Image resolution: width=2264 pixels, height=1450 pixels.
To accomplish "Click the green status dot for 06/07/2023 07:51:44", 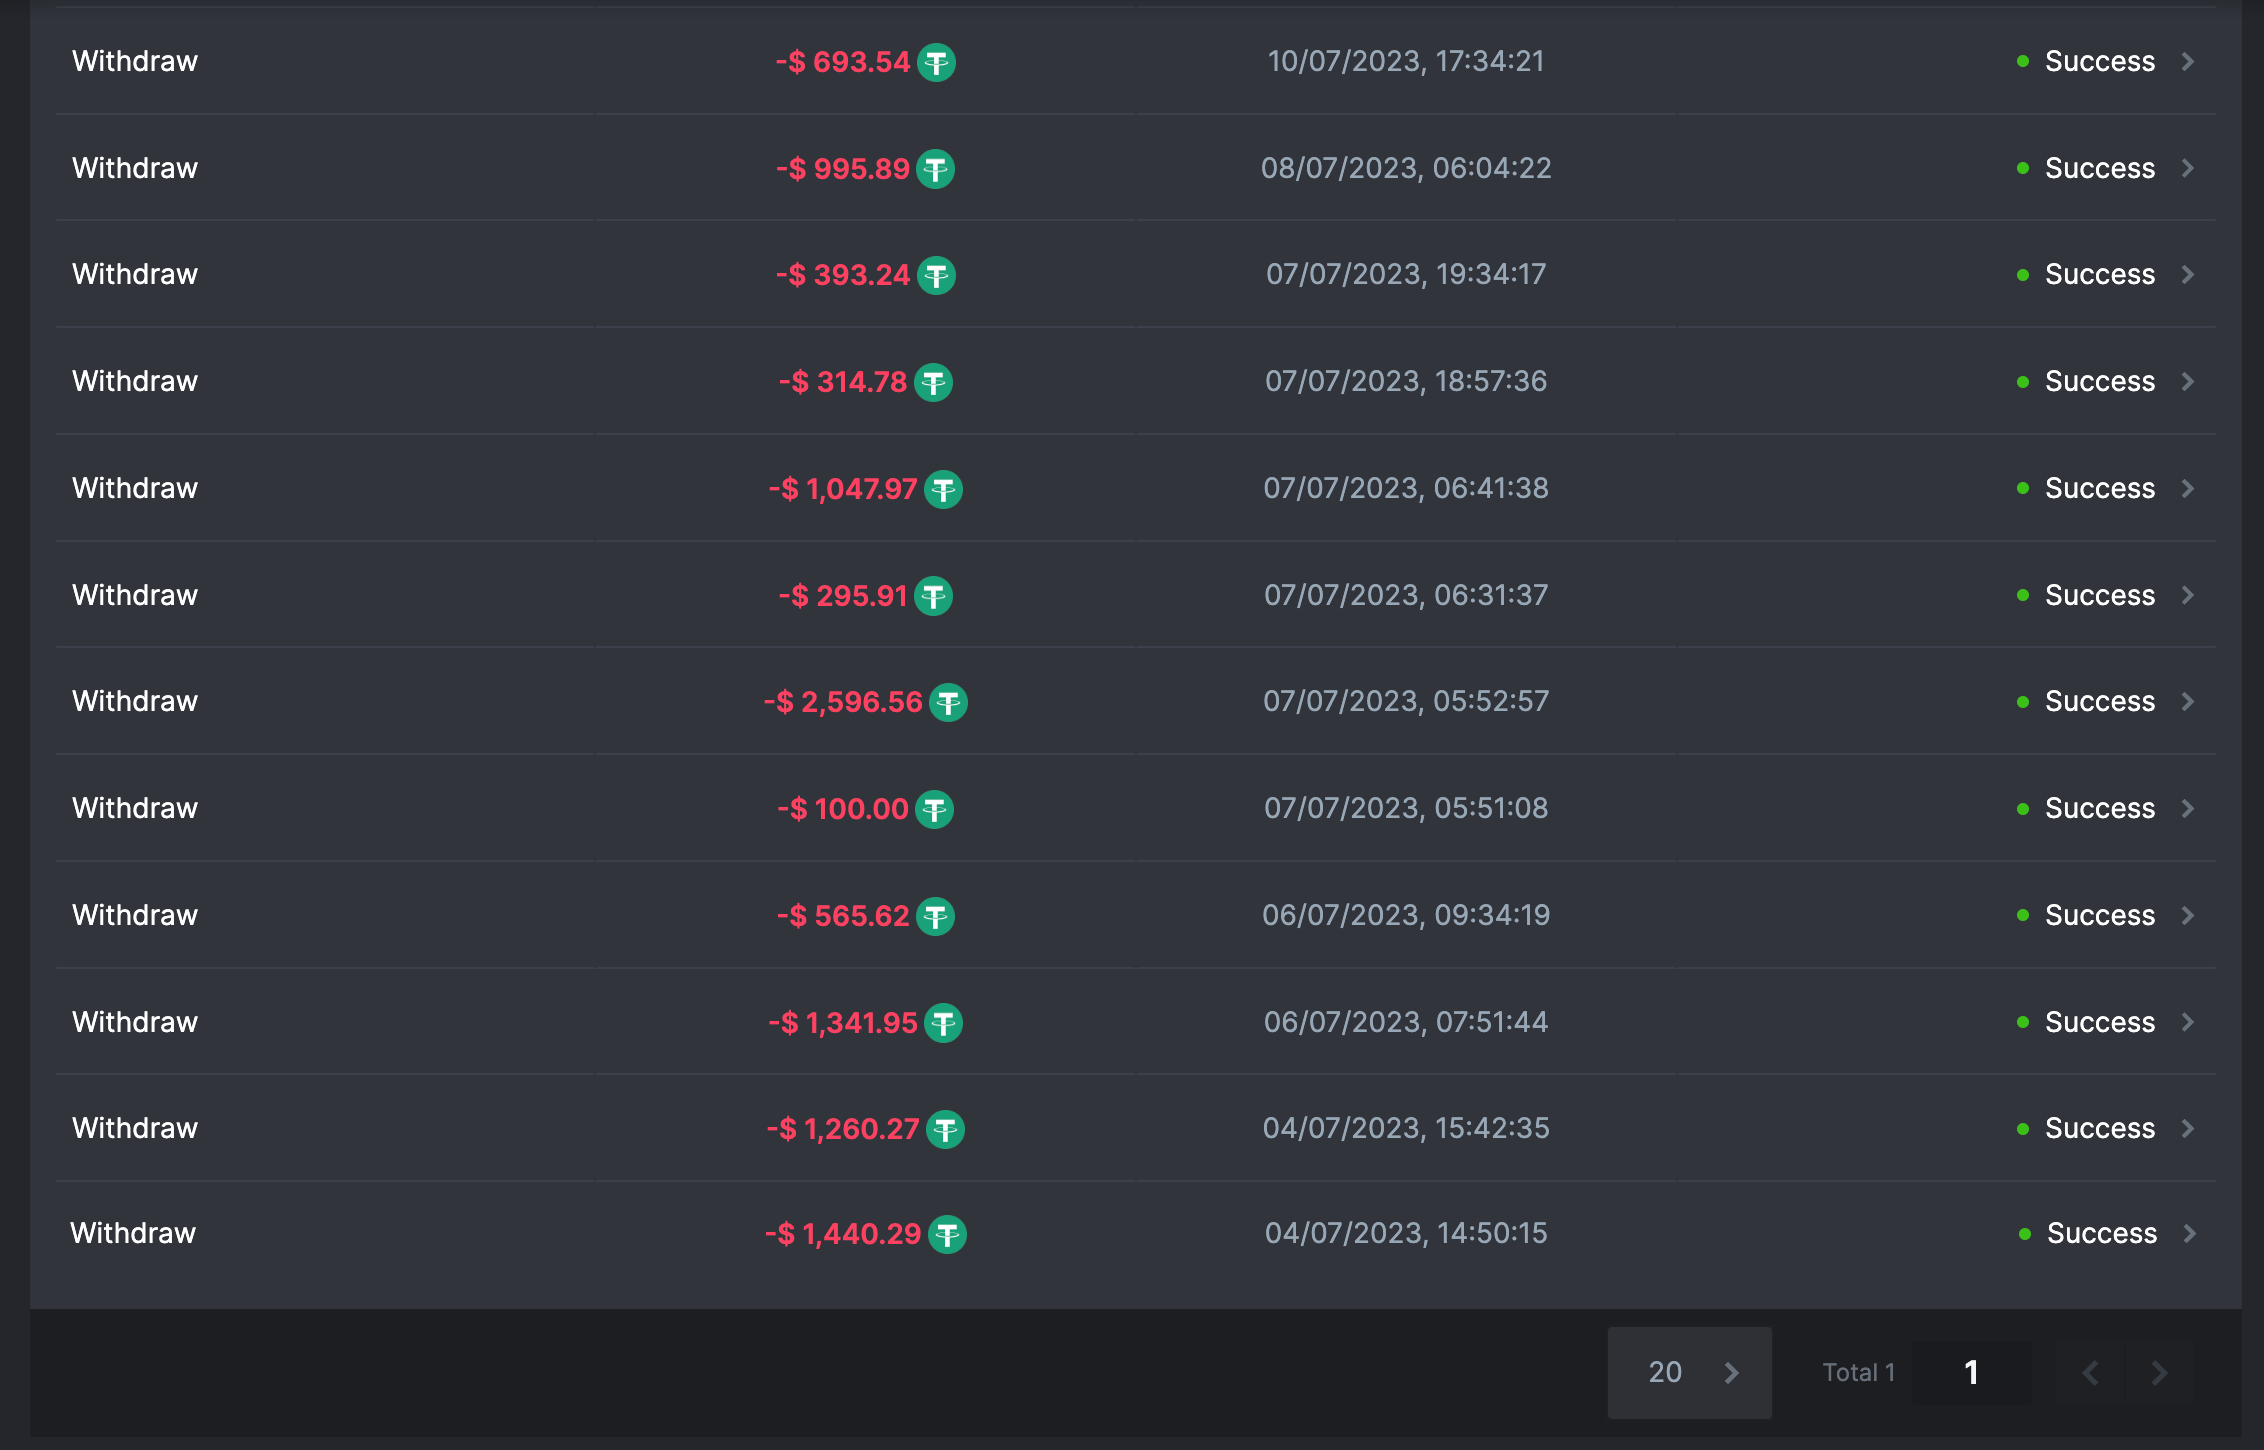I will pos(2023,1022).
